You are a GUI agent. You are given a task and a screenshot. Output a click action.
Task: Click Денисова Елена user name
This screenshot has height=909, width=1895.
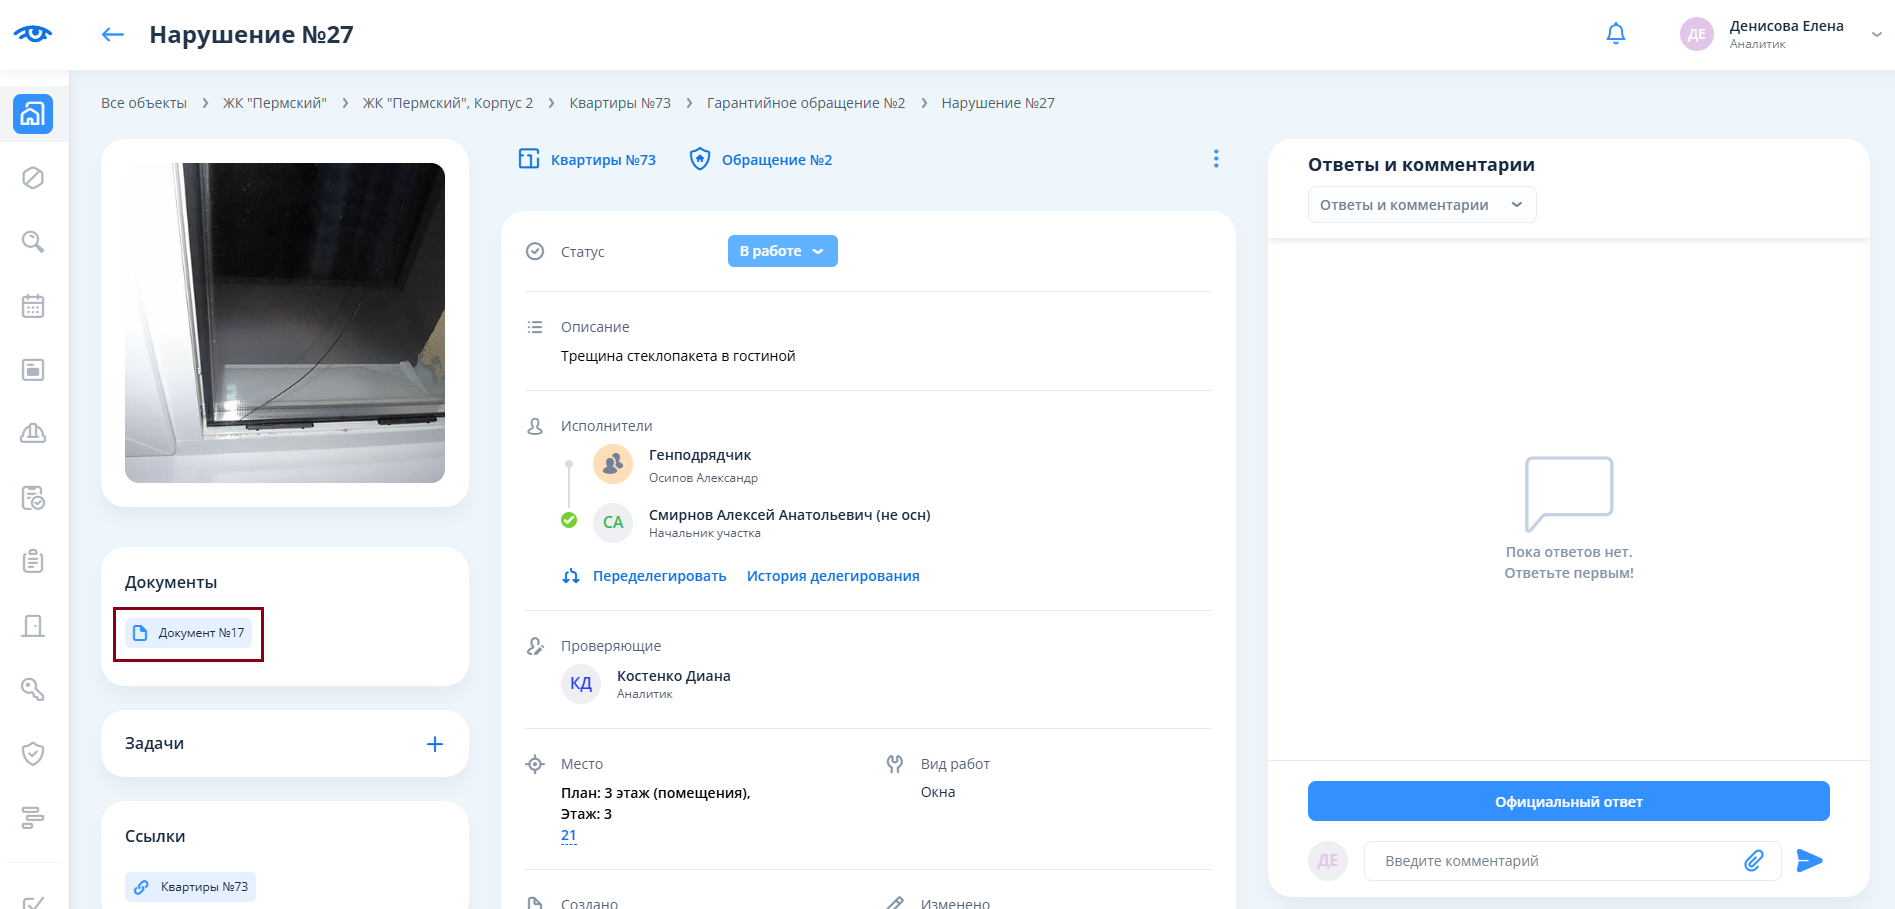(x=1787, y=26)
